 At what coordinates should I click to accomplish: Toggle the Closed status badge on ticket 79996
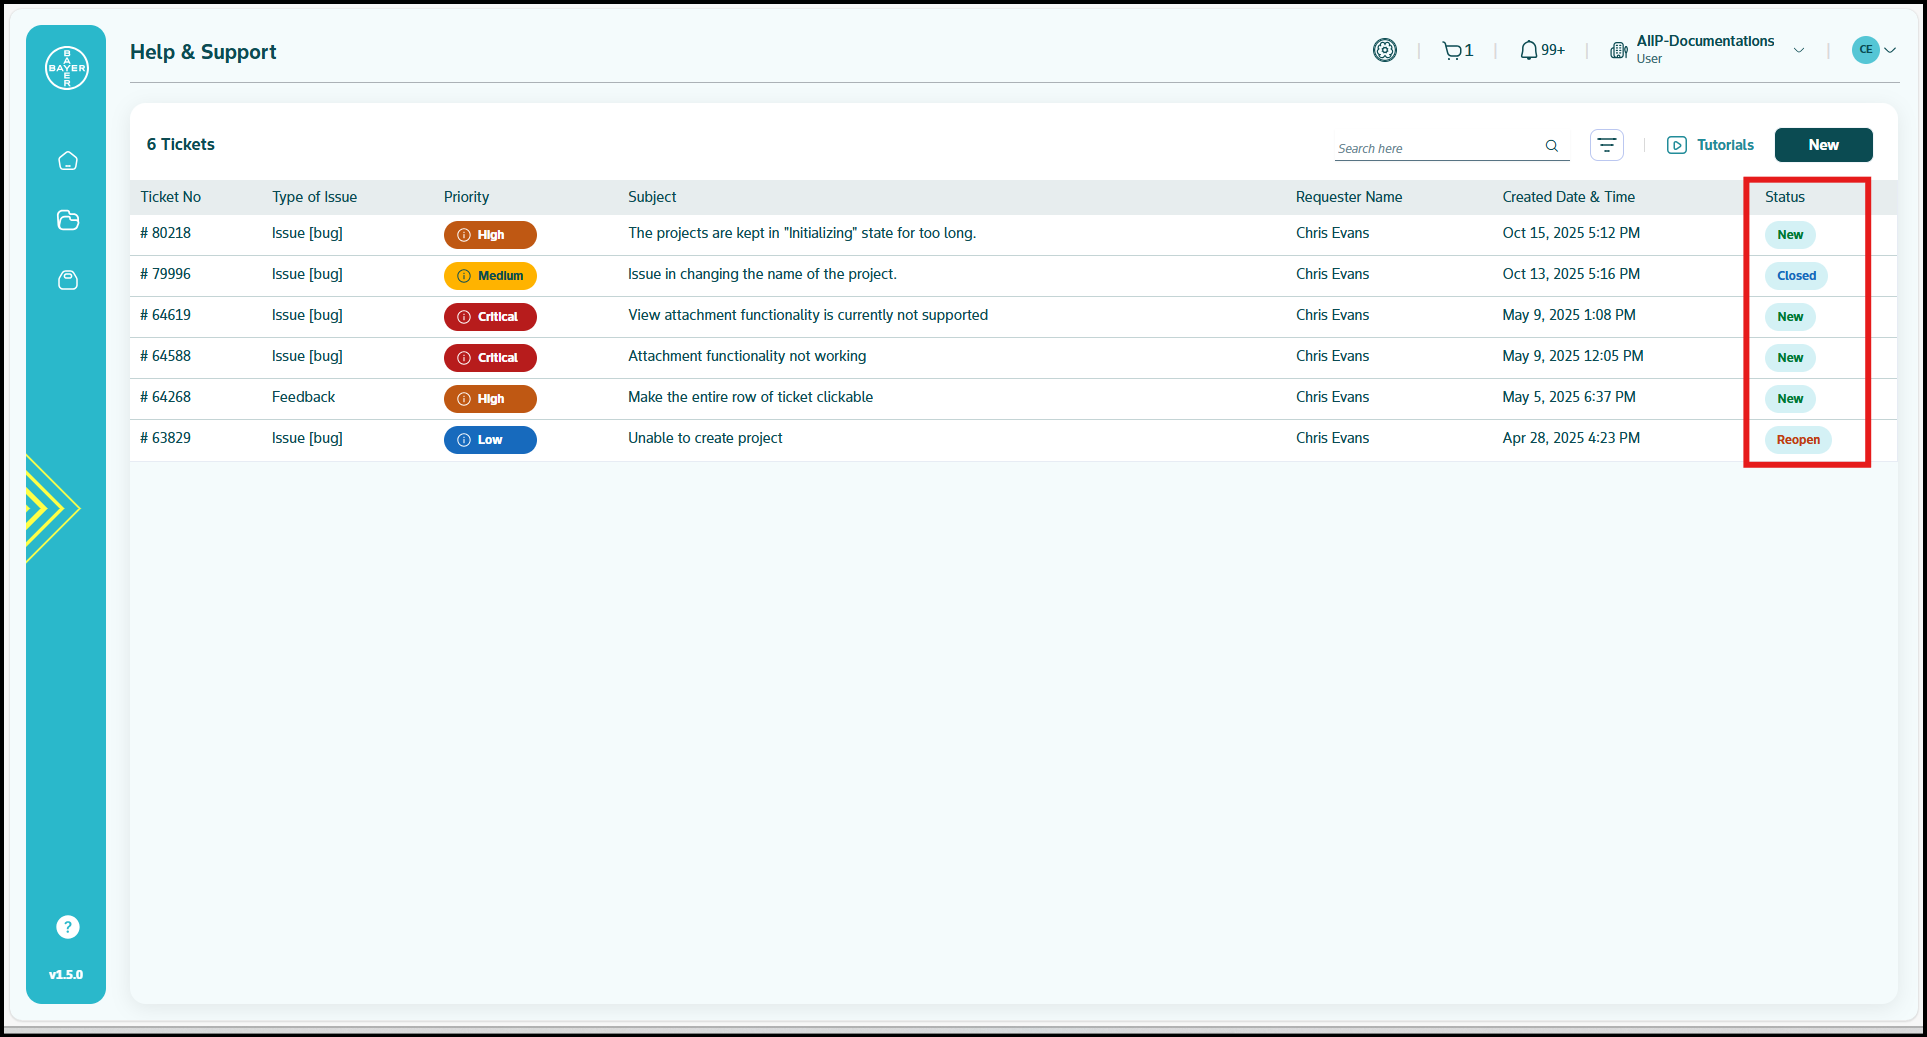click(x=1795, y=276)
